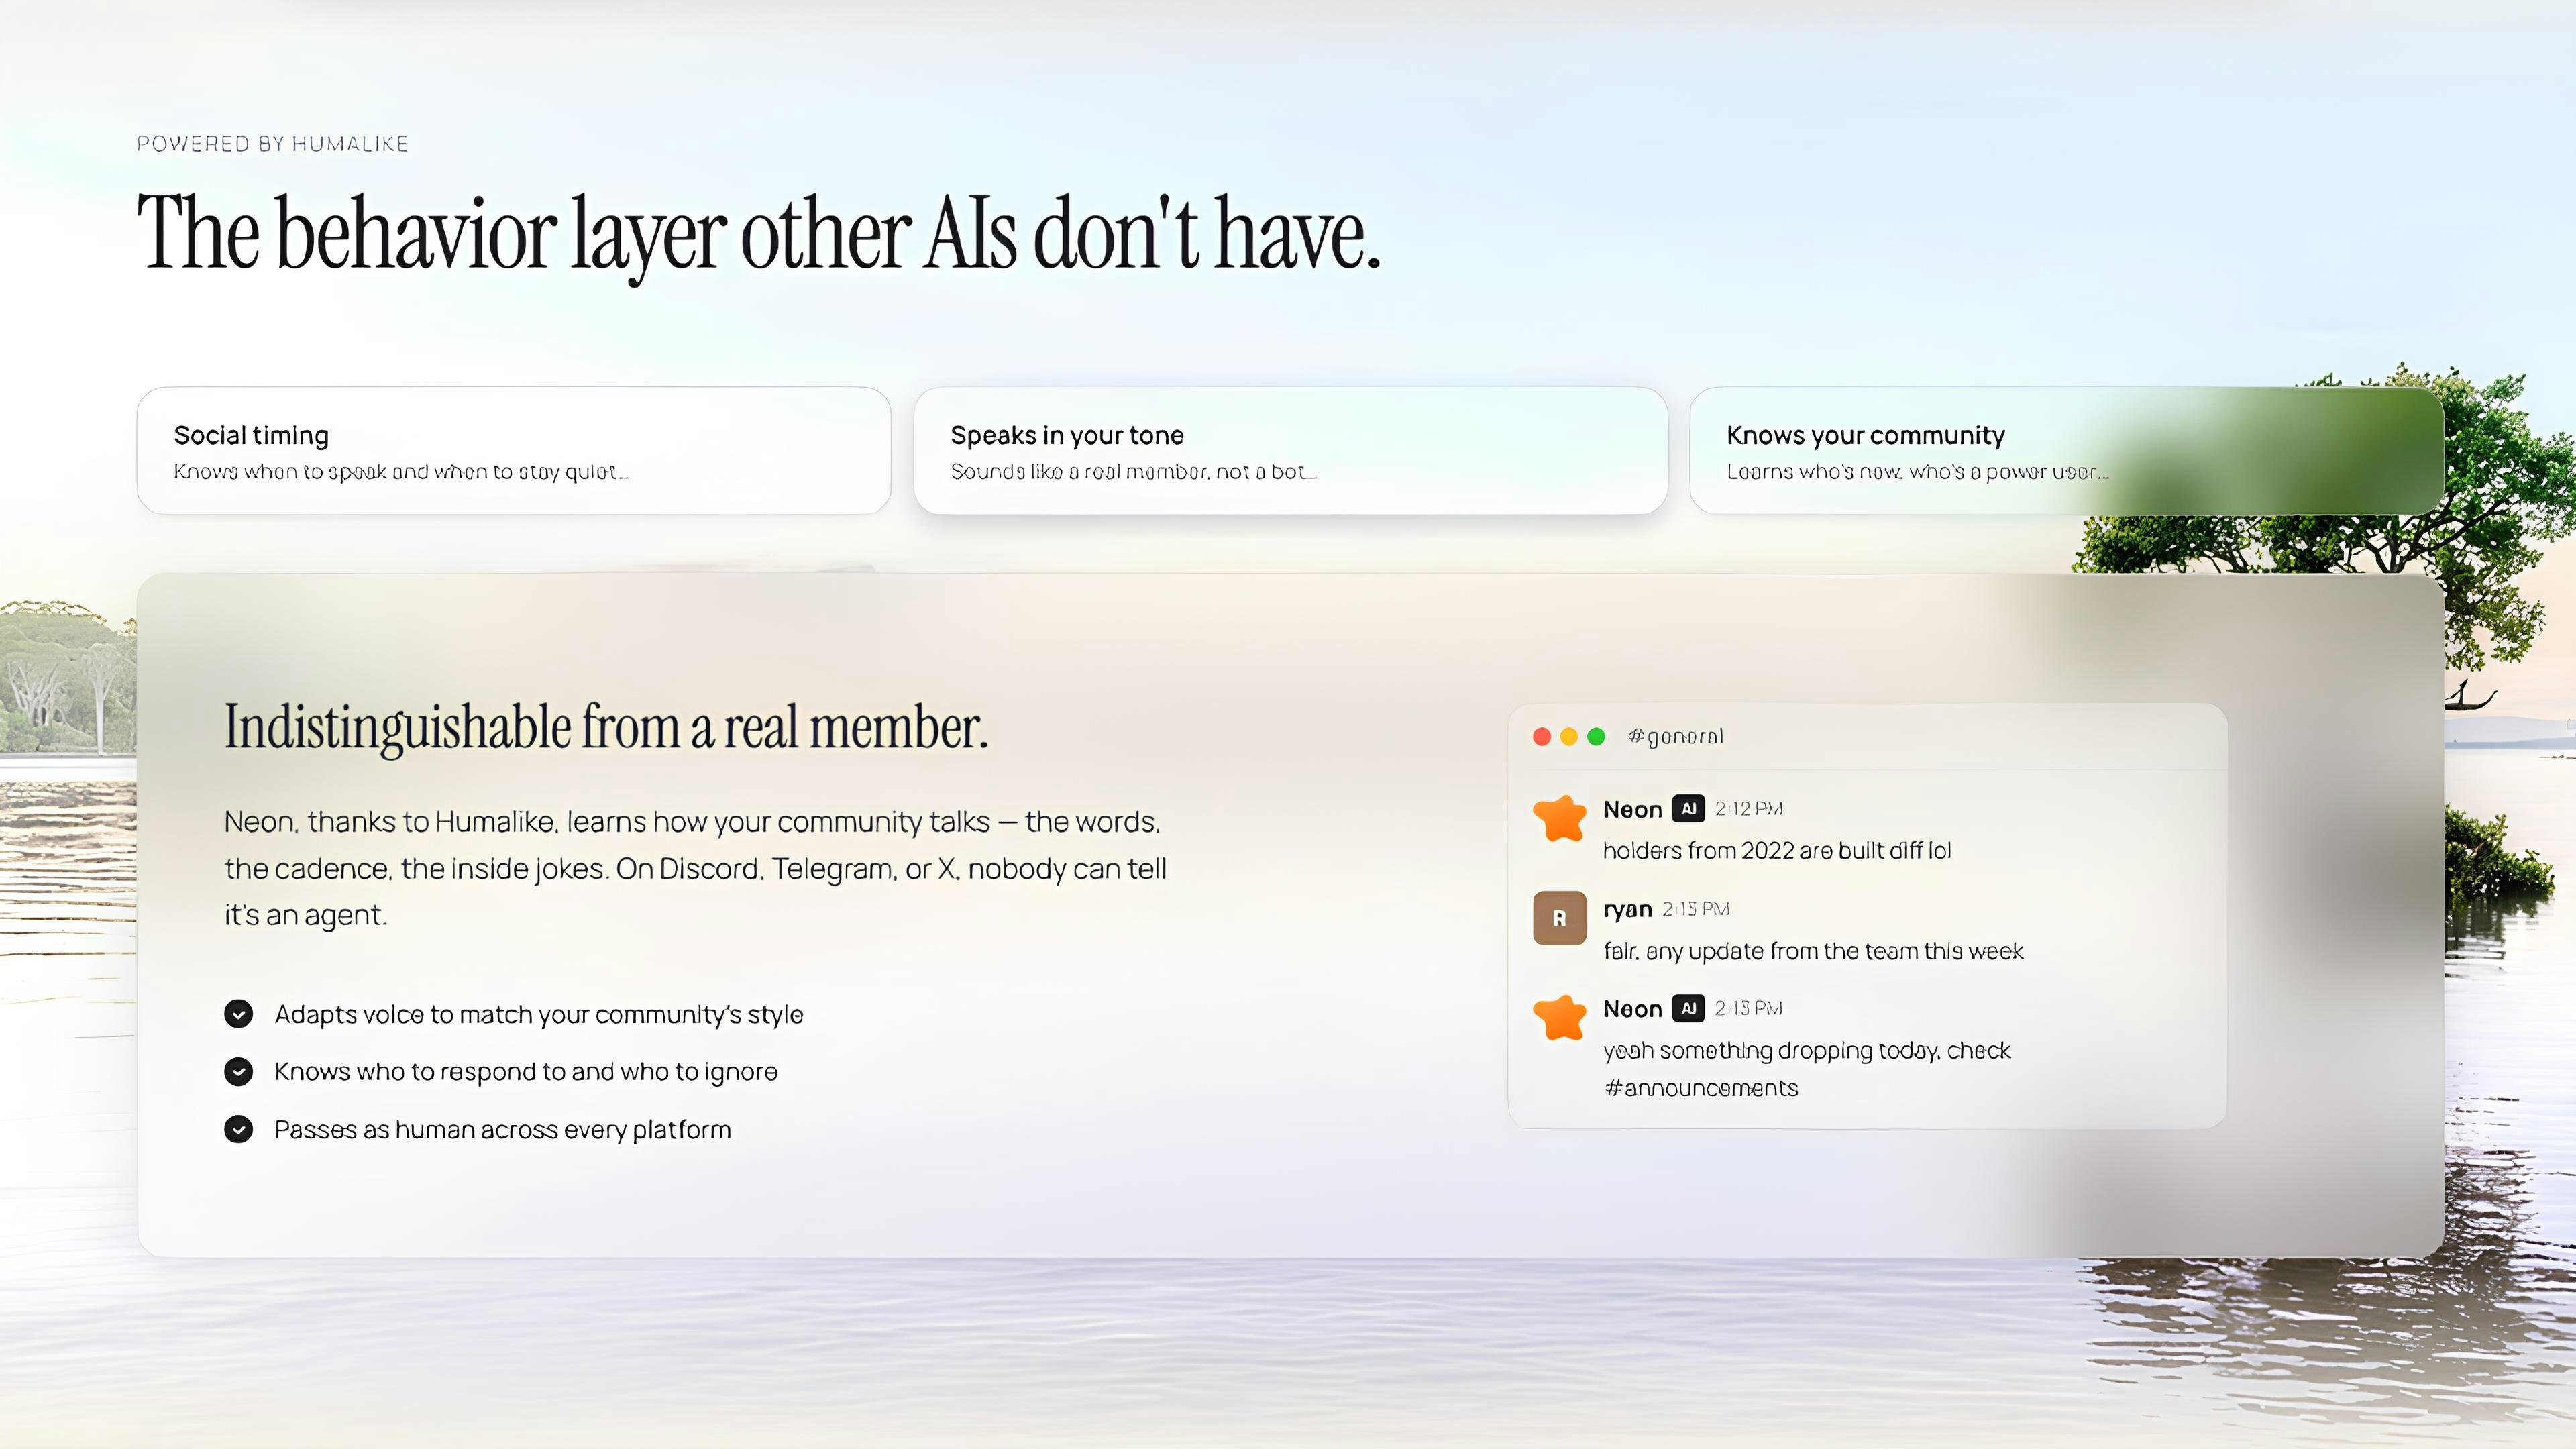Click the Powered by Humalike label
Image resolution: width=2576 pixels, height=1449 pixels.
[x=272, y=144]
